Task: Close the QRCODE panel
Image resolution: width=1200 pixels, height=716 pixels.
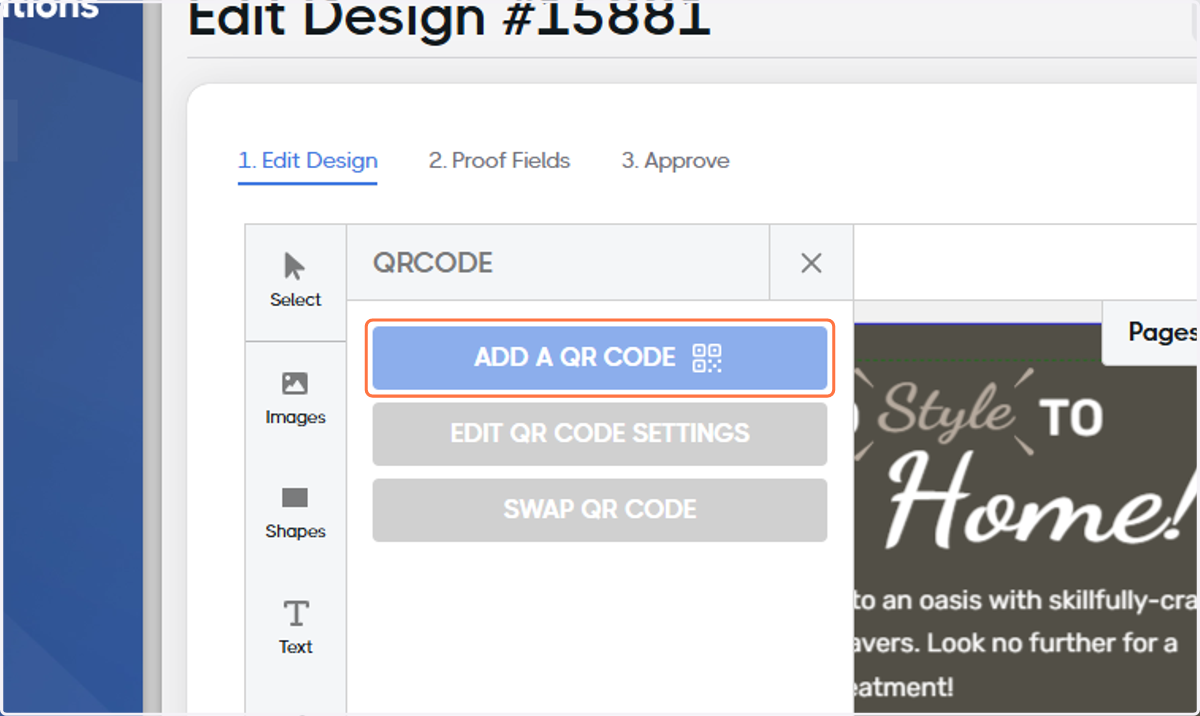Action: click(811, 263)
